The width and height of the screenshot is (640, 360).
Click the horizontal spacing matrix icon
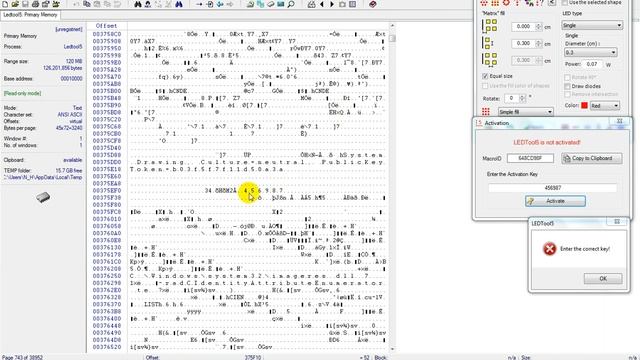(490, 26)
